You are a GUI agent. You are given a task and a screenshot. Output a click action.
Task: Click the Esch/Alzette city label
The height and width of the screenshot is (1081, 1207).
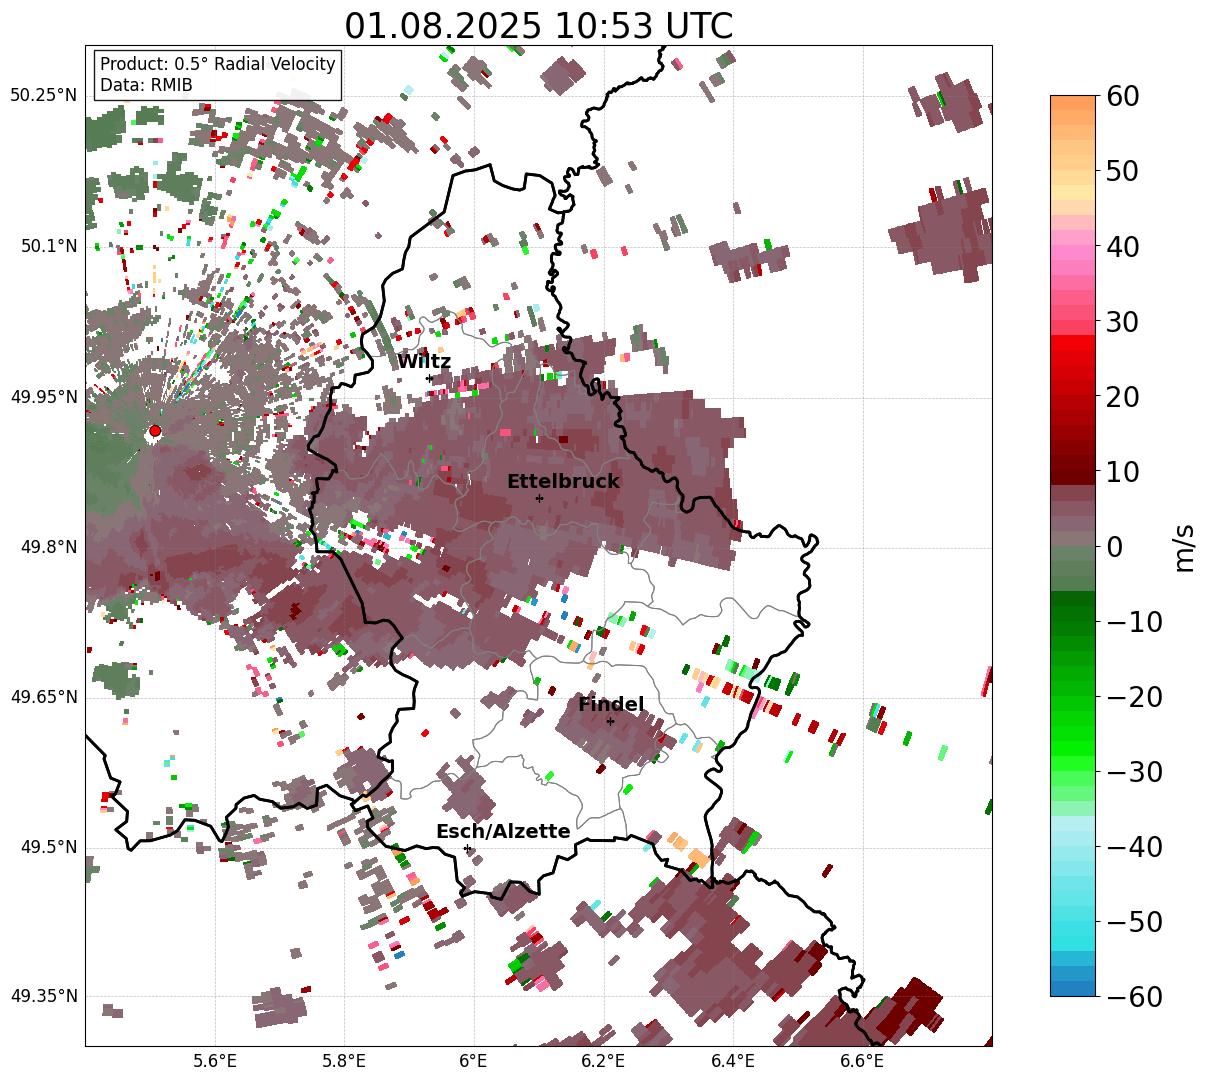503,832
